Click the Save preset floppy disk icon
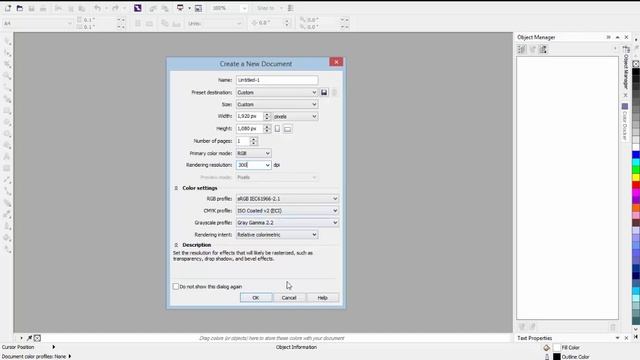This screenshot has width=640, height=360. point(324,93)
